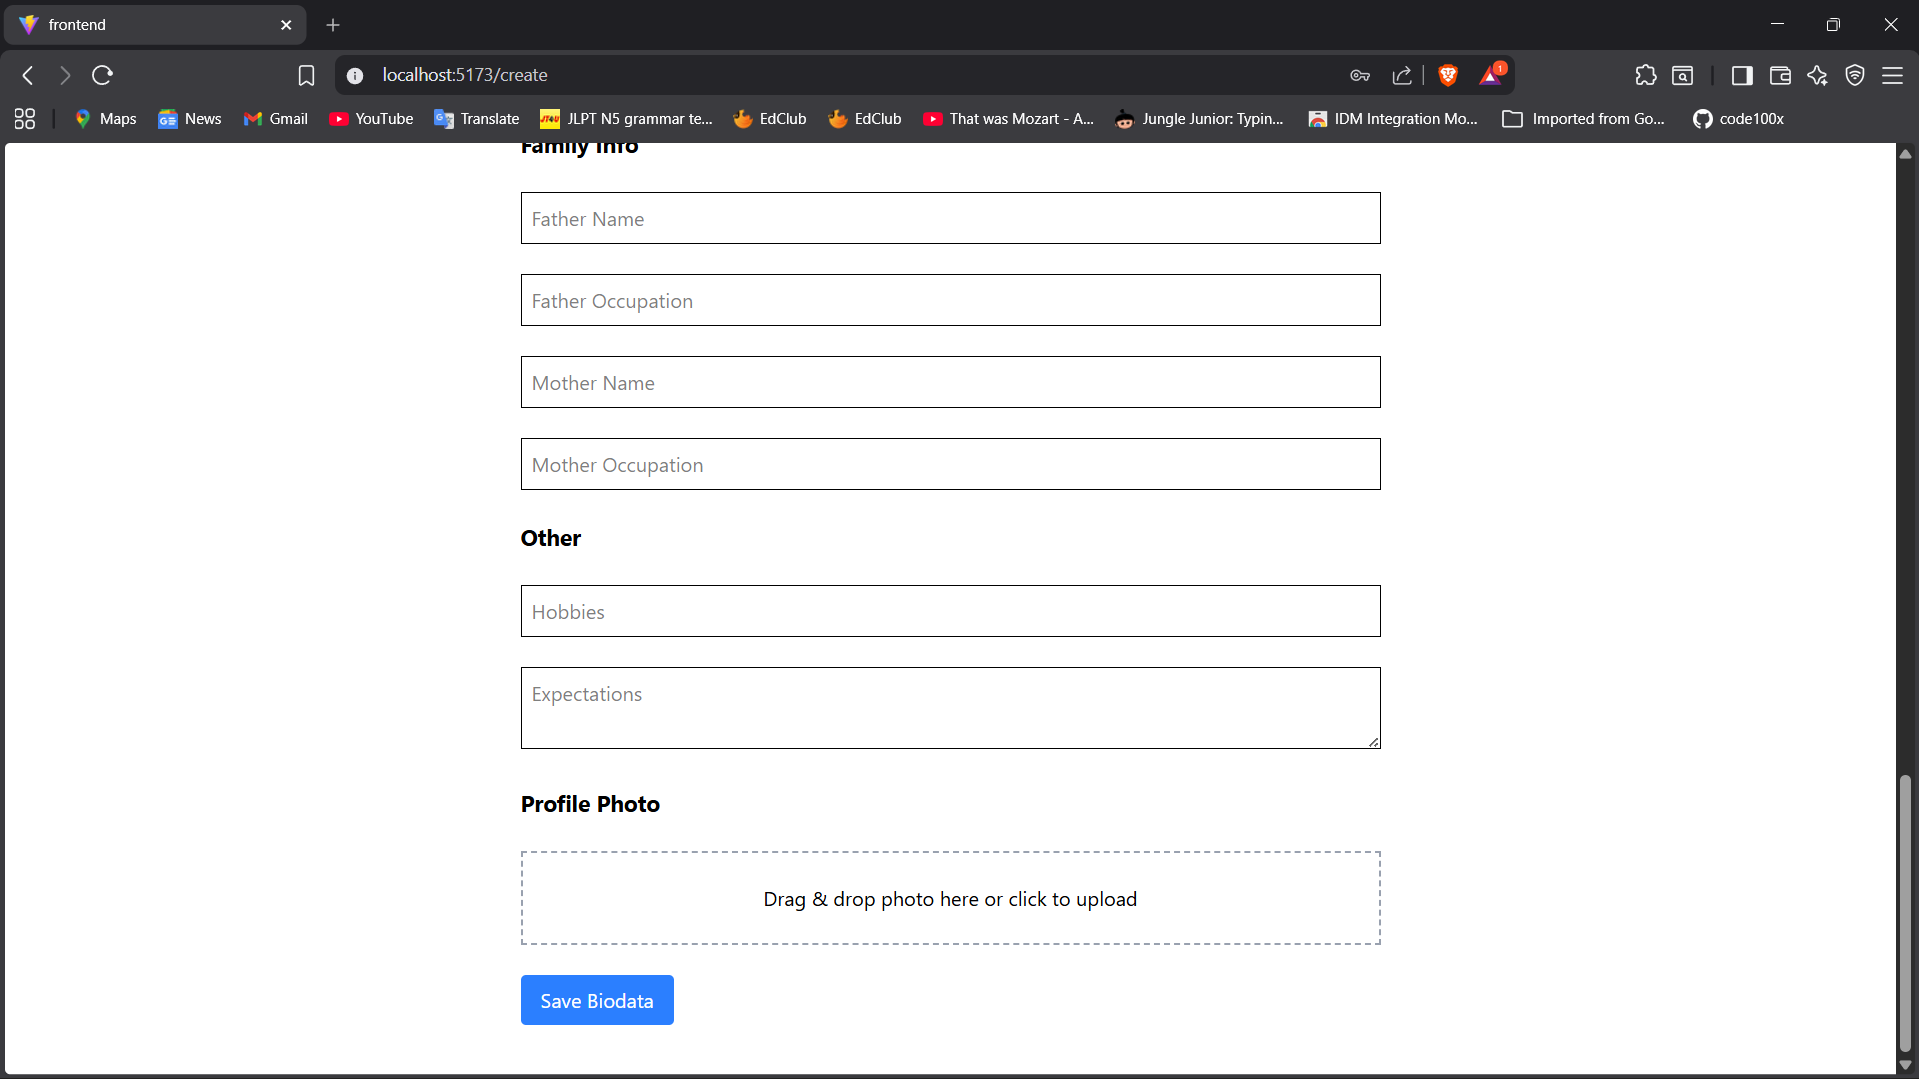Open the tab groups grid button
1919x1079 pixels.
(25, 119)
